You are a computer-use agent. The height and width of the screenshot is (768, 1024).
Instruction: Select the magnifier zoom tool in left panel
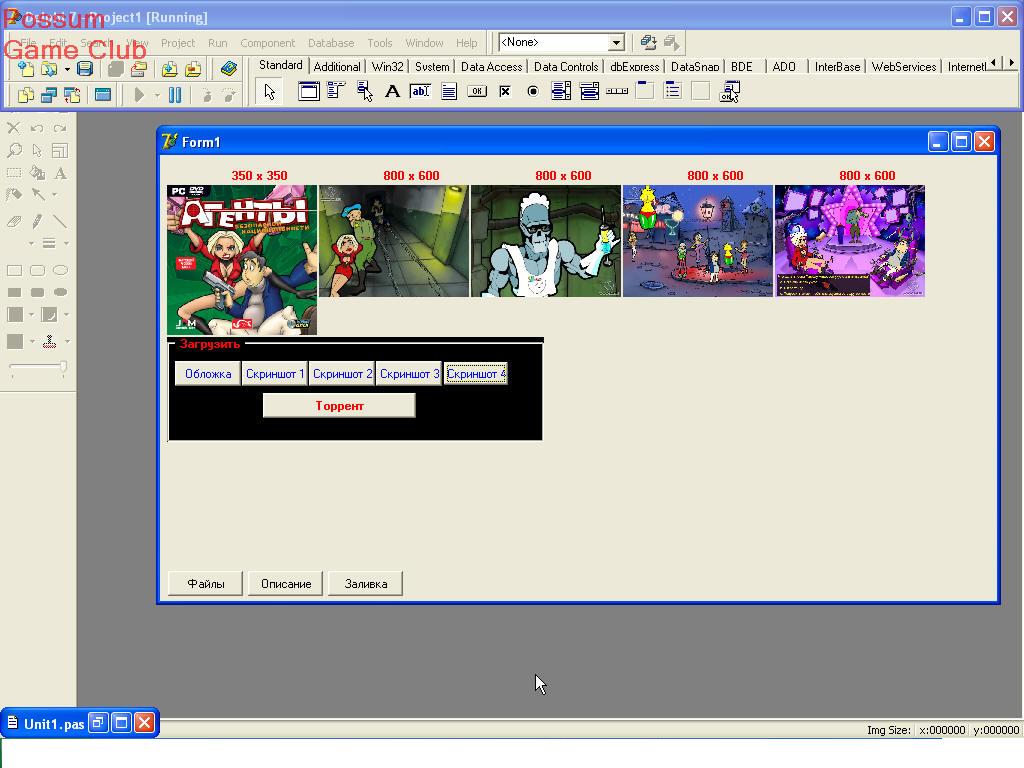point(14,151)
